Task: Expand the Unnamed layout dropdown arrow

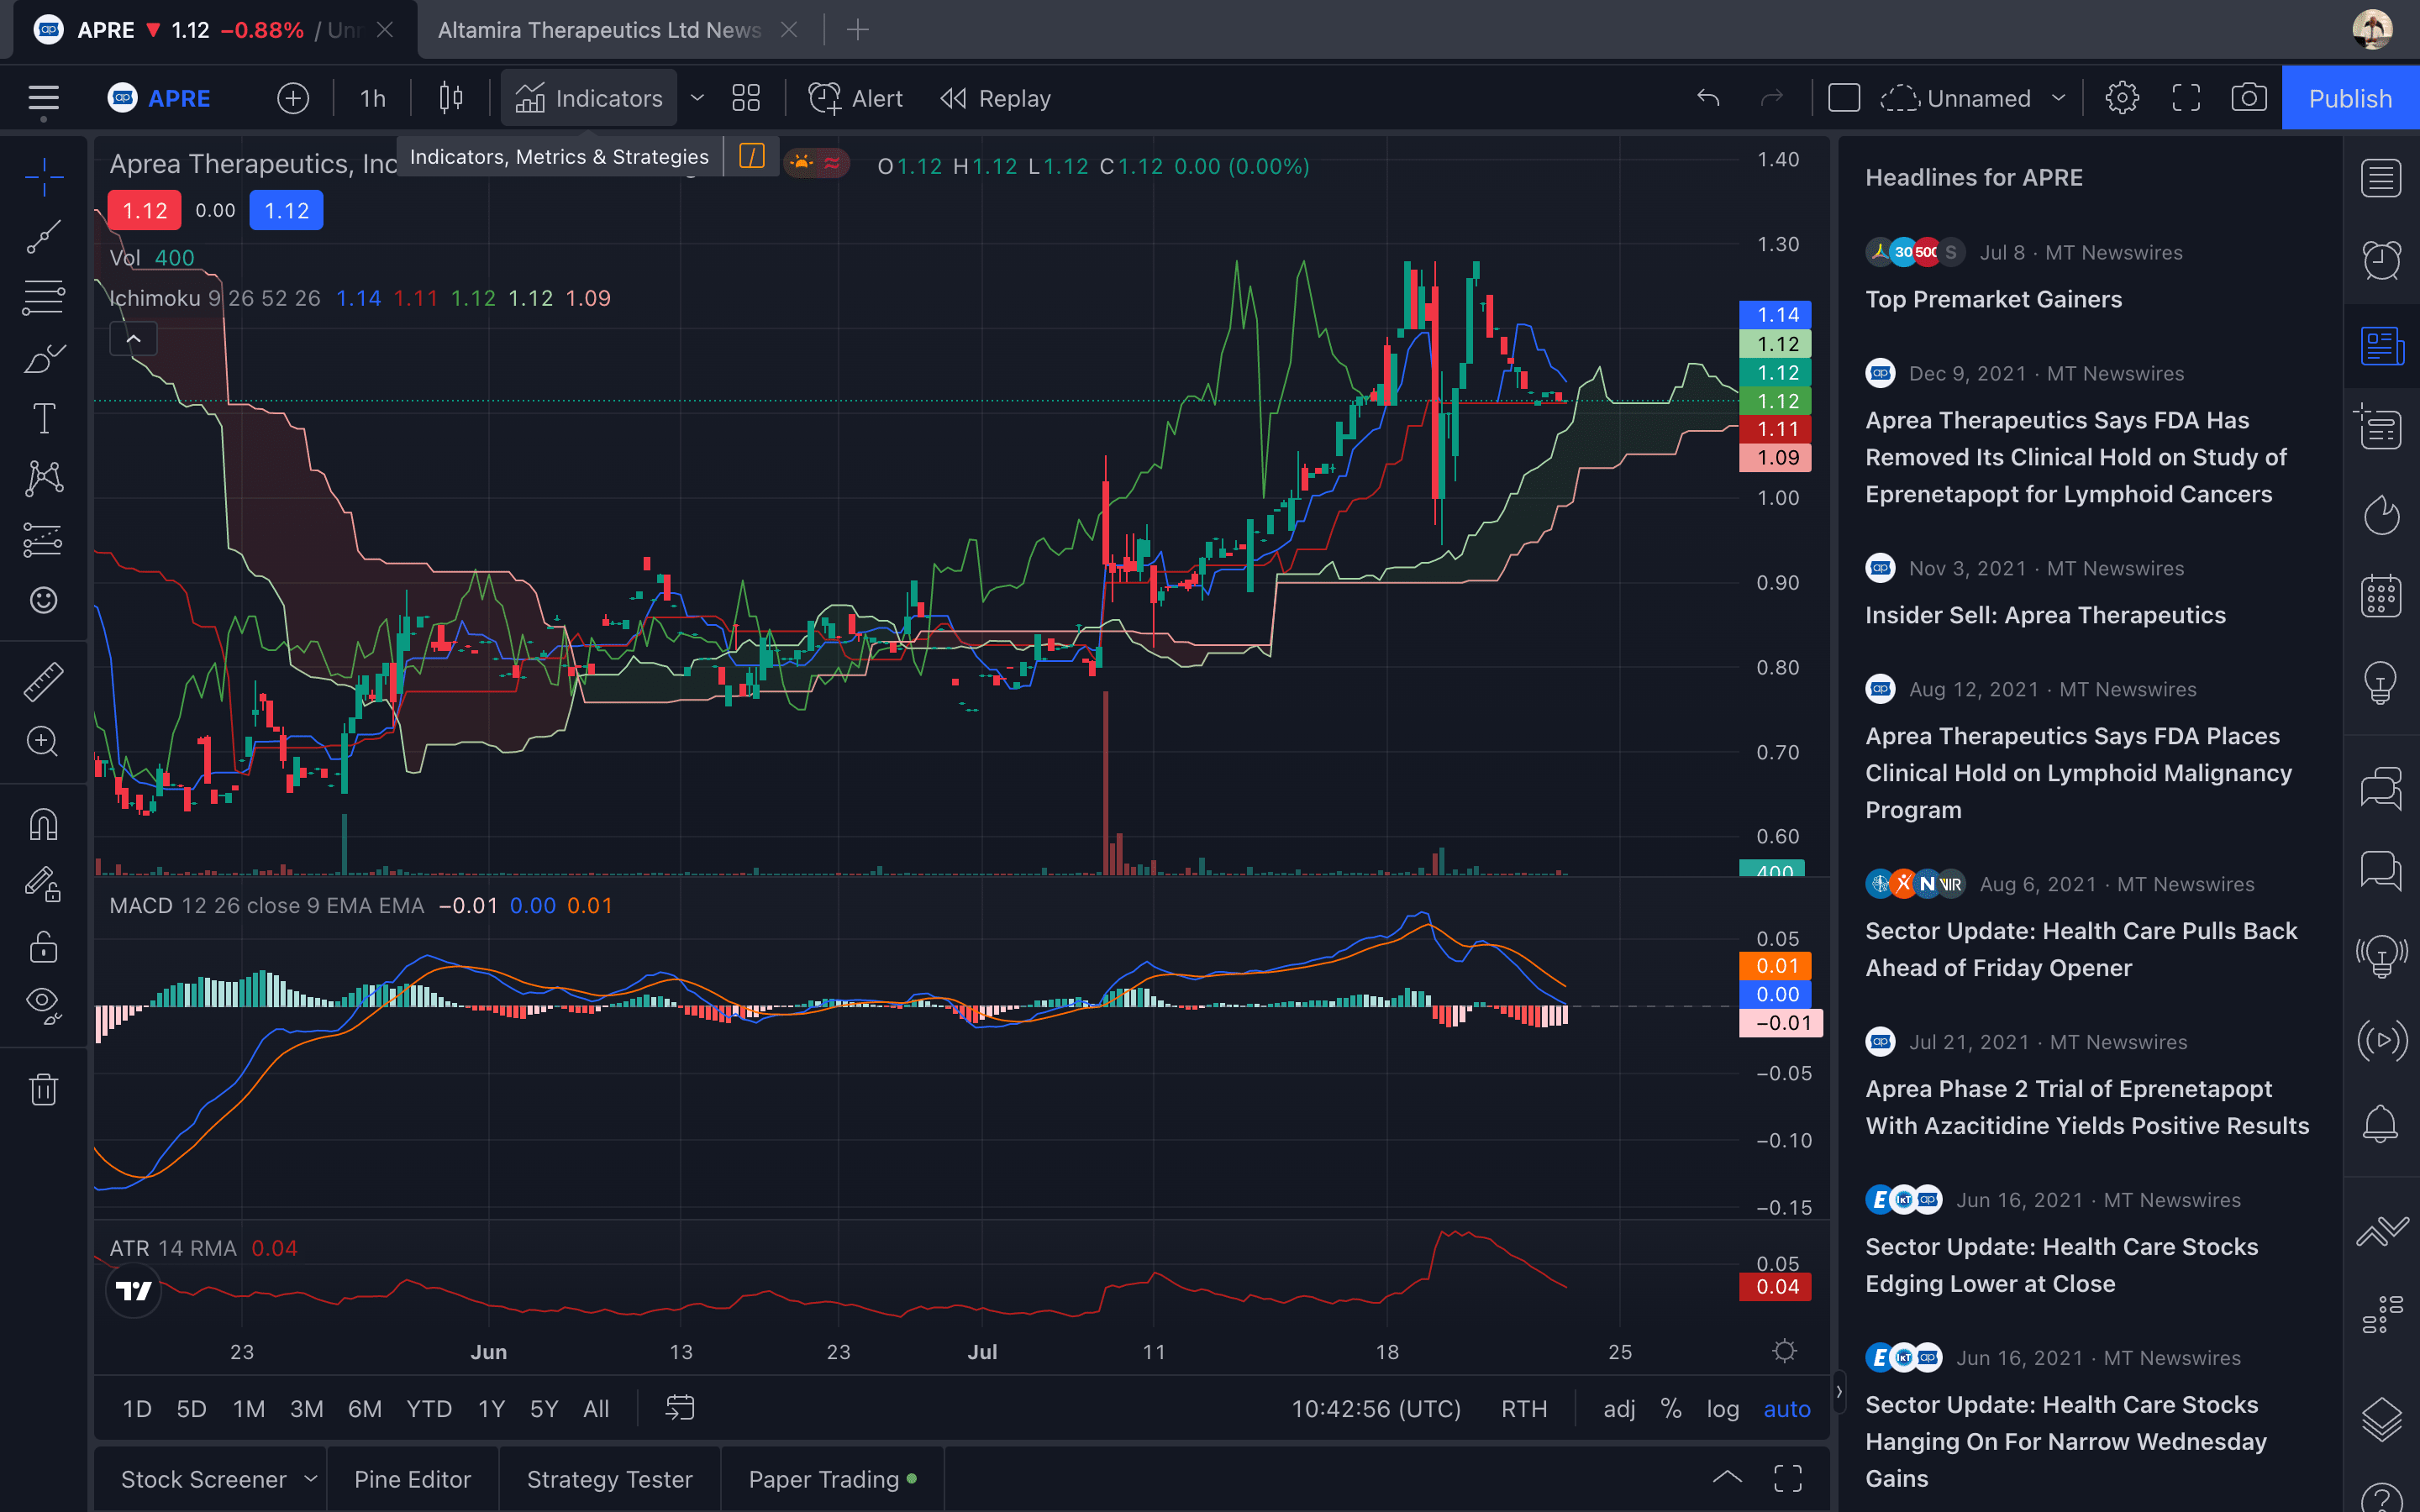Action: 2058,98
